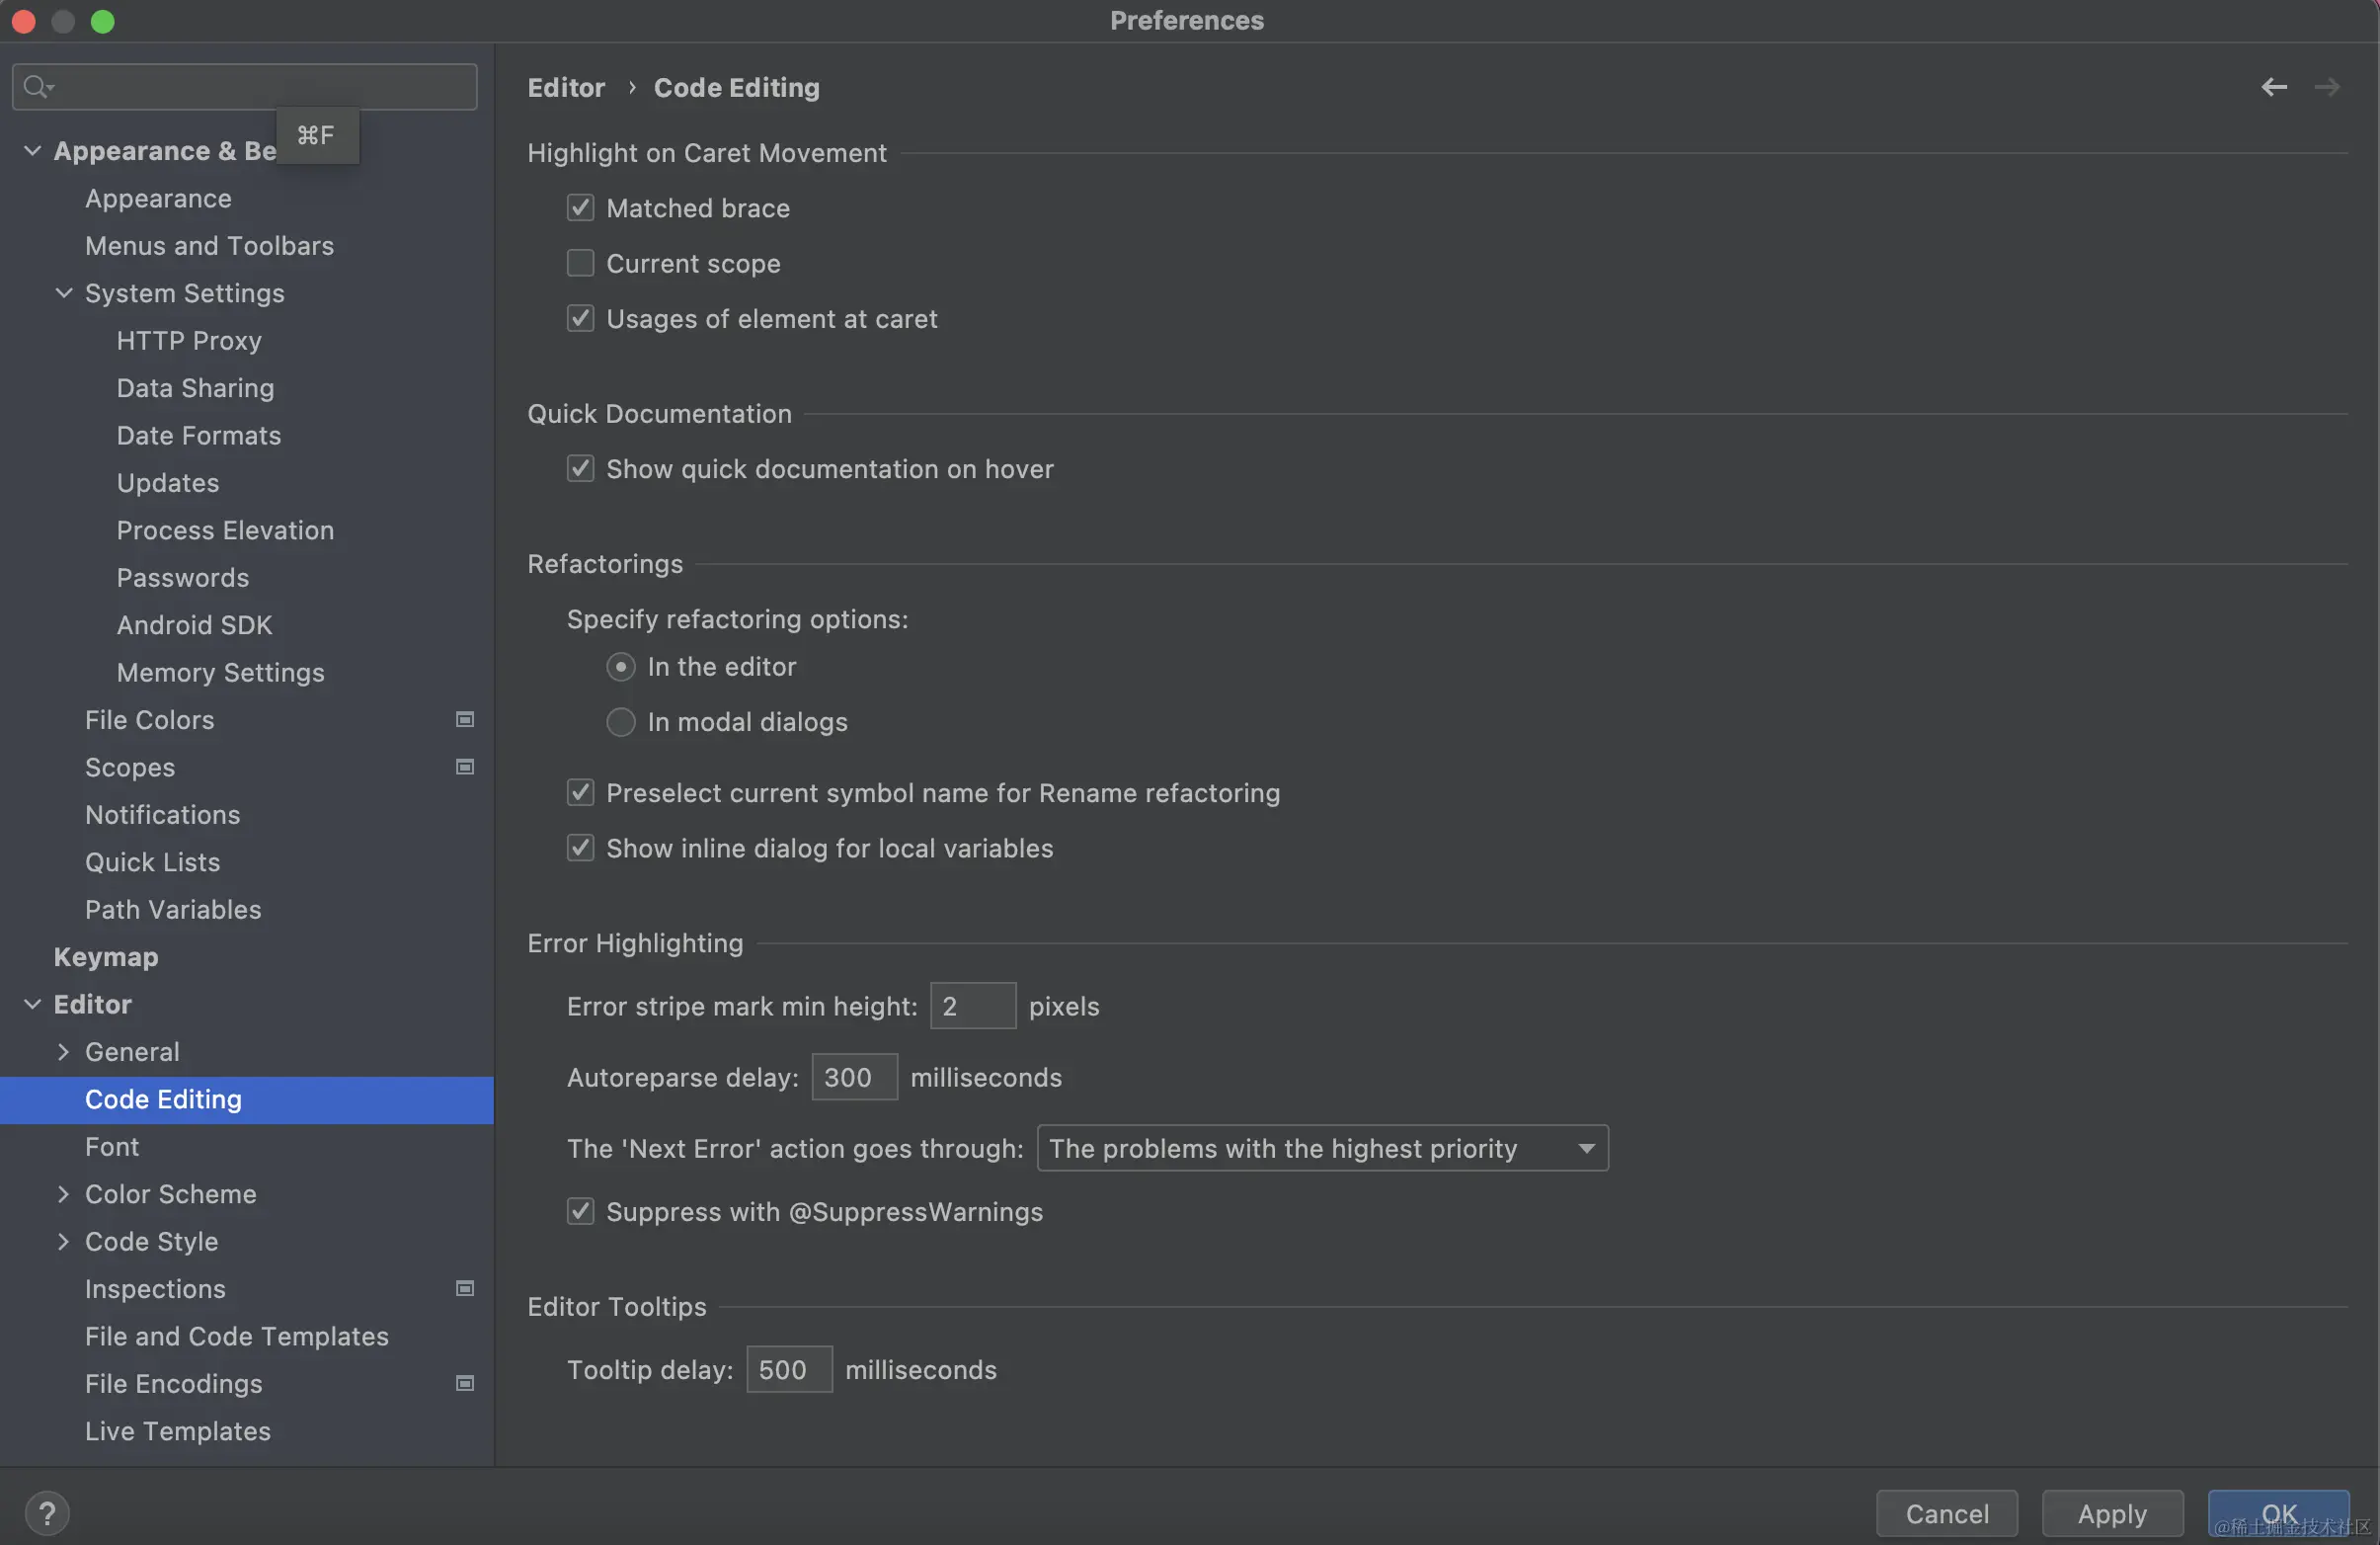This screenshot has width=2380, height=1545.
Task: Collapse the System Settings section
Action: [x=64, y=293]
